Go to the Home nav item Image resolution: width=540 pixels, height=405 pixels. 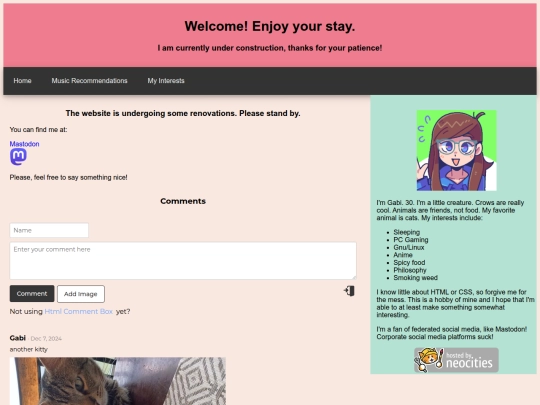coord(22,81)
